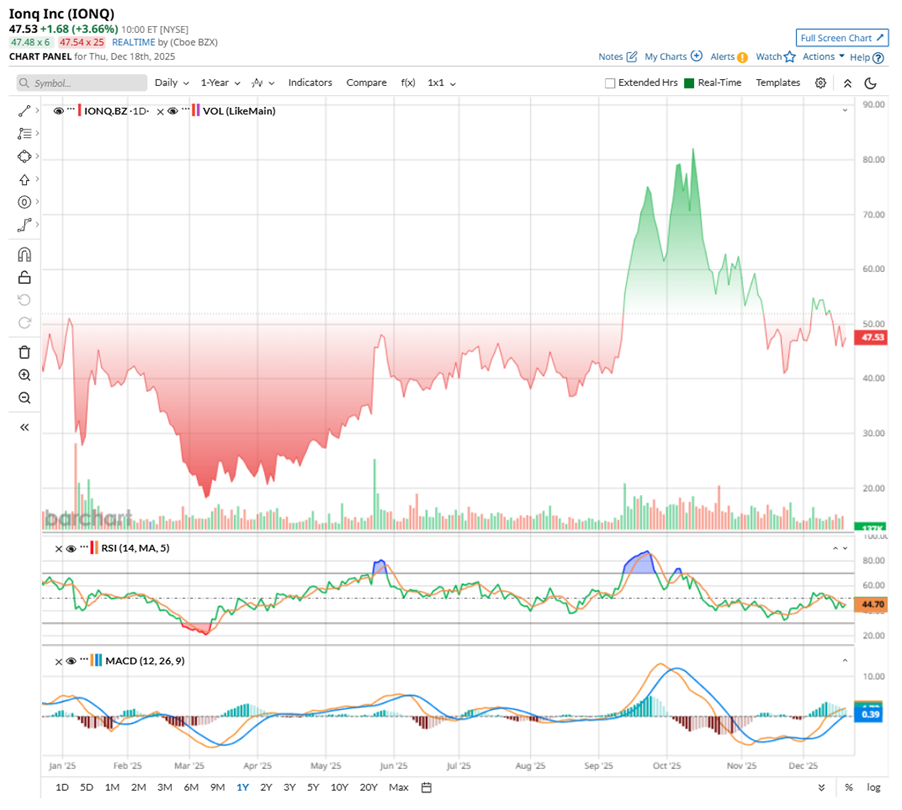Open the Indicators menu

pos(310,83)
